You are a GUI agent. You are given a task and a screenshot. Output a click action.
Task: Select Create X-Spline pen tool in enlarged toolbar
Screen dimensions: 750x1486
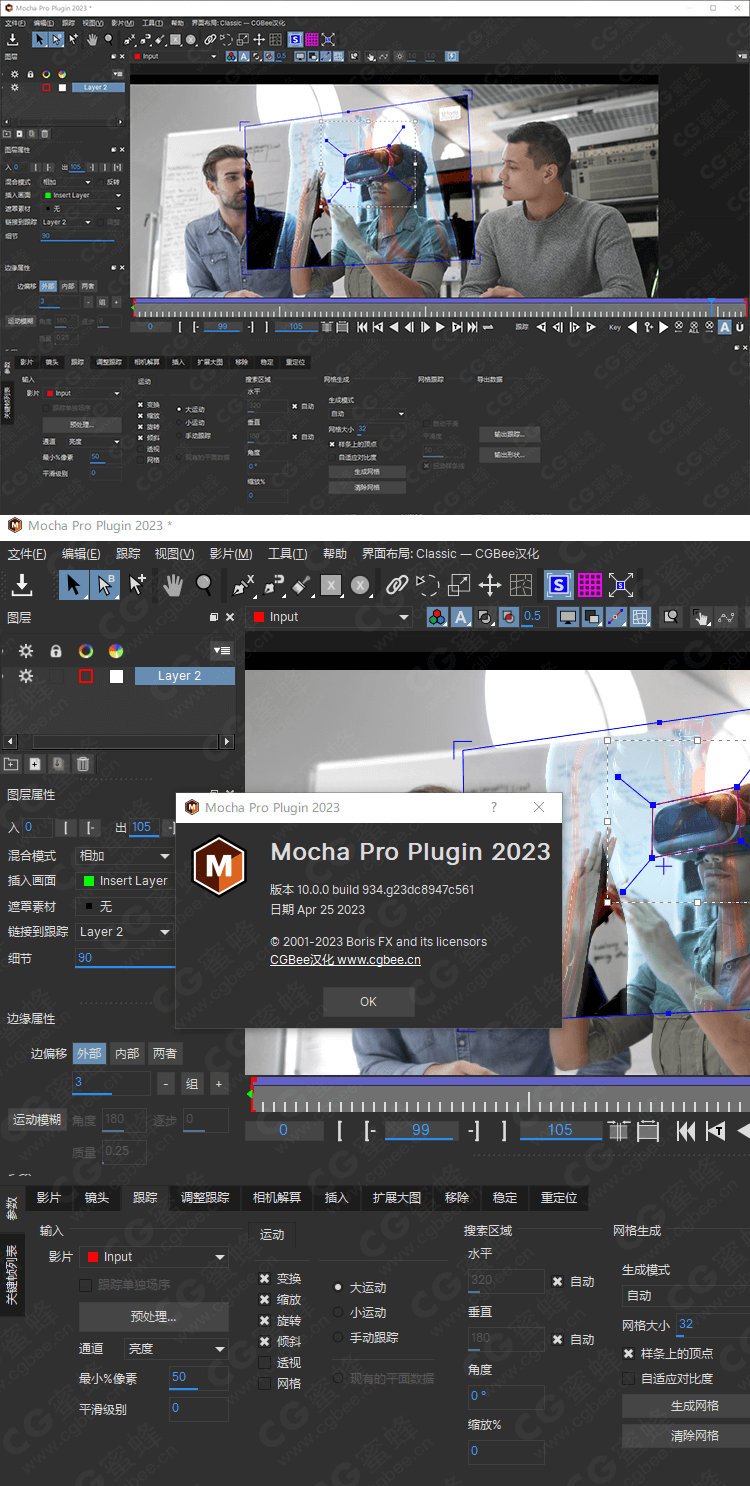(x=244, y=585)
